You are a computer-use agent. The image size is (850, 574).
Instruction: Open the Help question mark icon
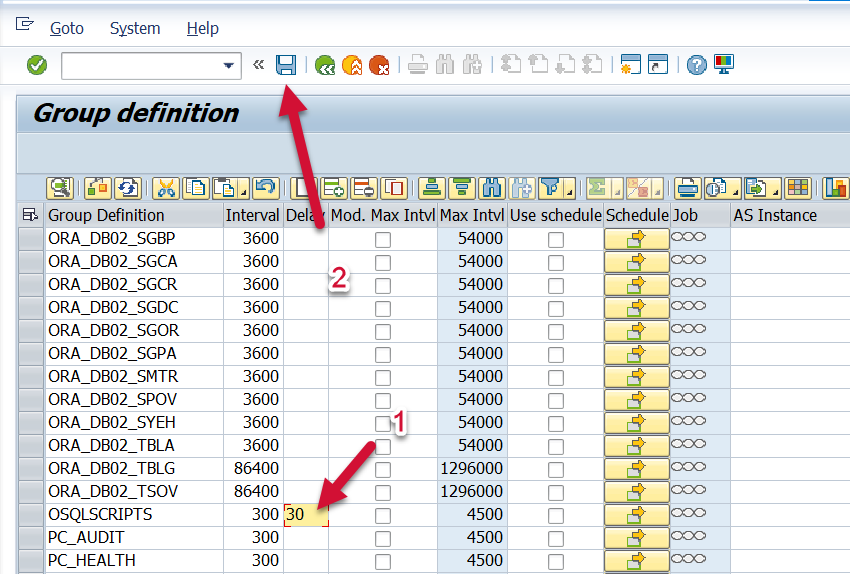click(x=697, y=66)
